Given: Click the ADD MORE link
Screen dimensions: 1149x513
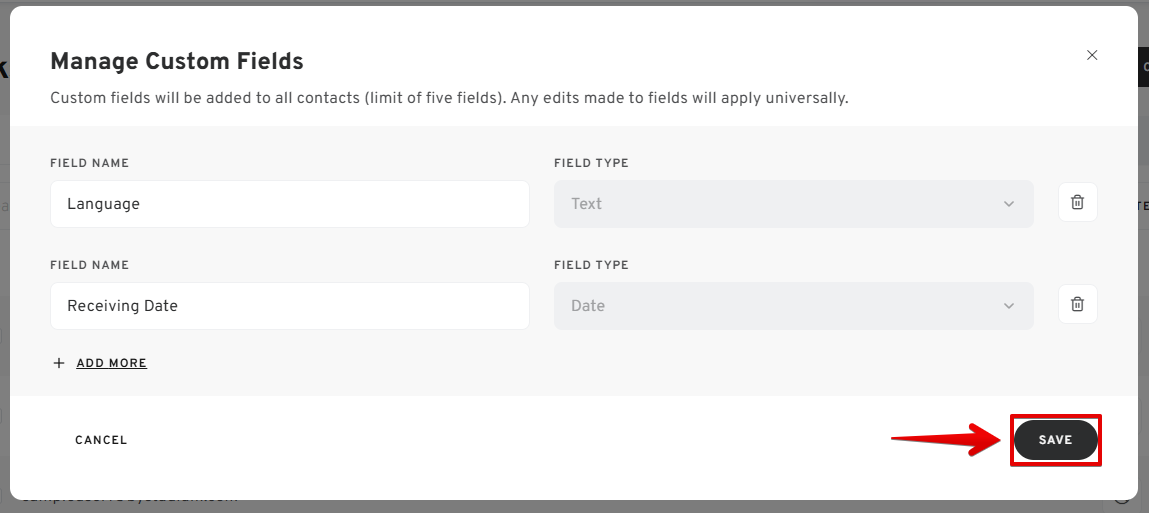Looking at the screenshot, I should 112,363.
